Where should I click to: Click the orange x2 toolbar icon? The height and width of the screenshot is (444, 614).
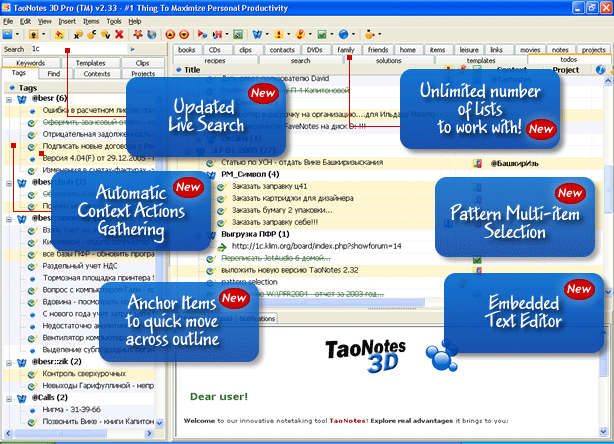(x=78, y=34)
